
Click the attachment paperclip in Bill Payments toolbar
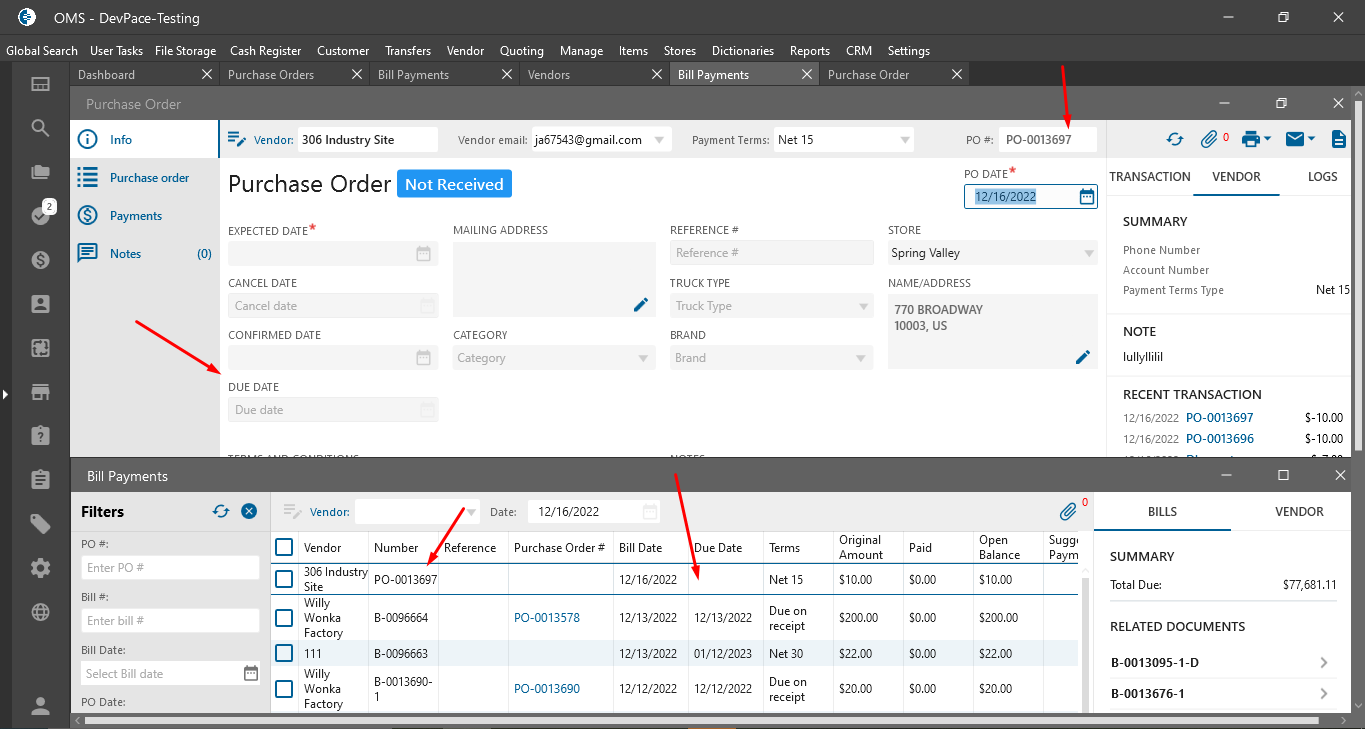(x=1068, y=512)
